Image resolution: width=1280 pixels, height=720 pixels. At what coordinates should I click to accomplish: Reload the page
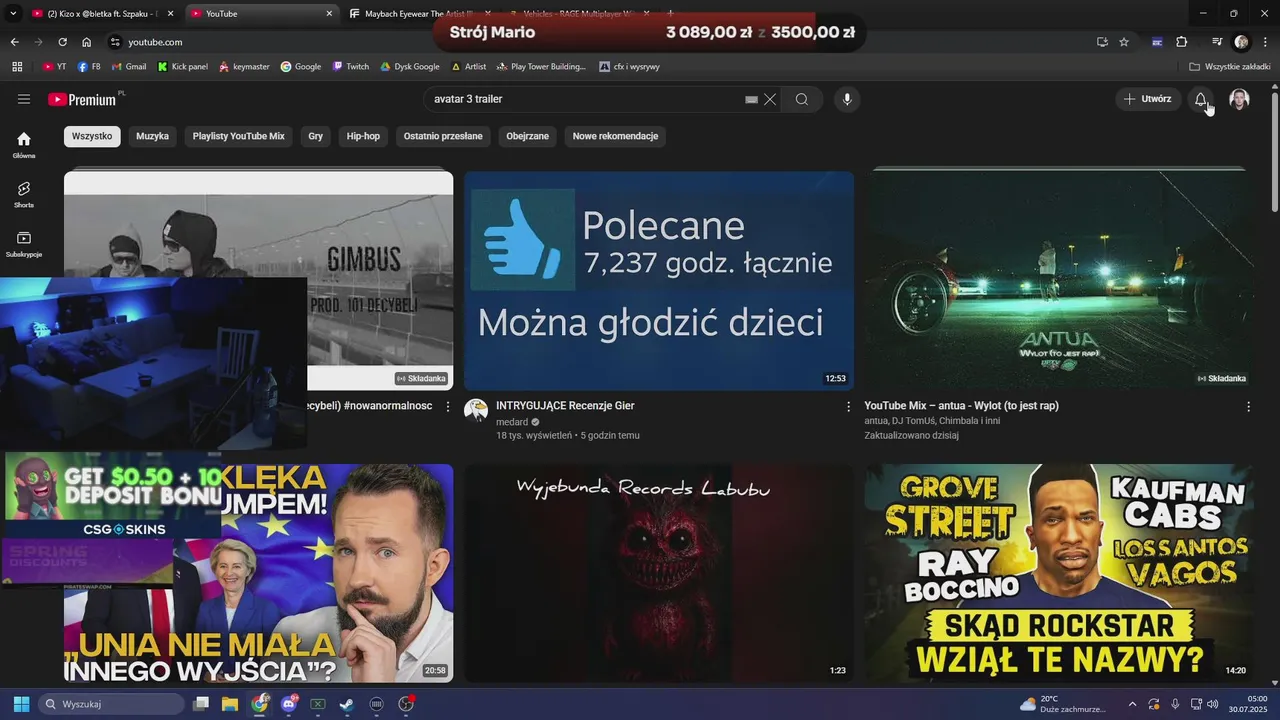coord(62,42)
